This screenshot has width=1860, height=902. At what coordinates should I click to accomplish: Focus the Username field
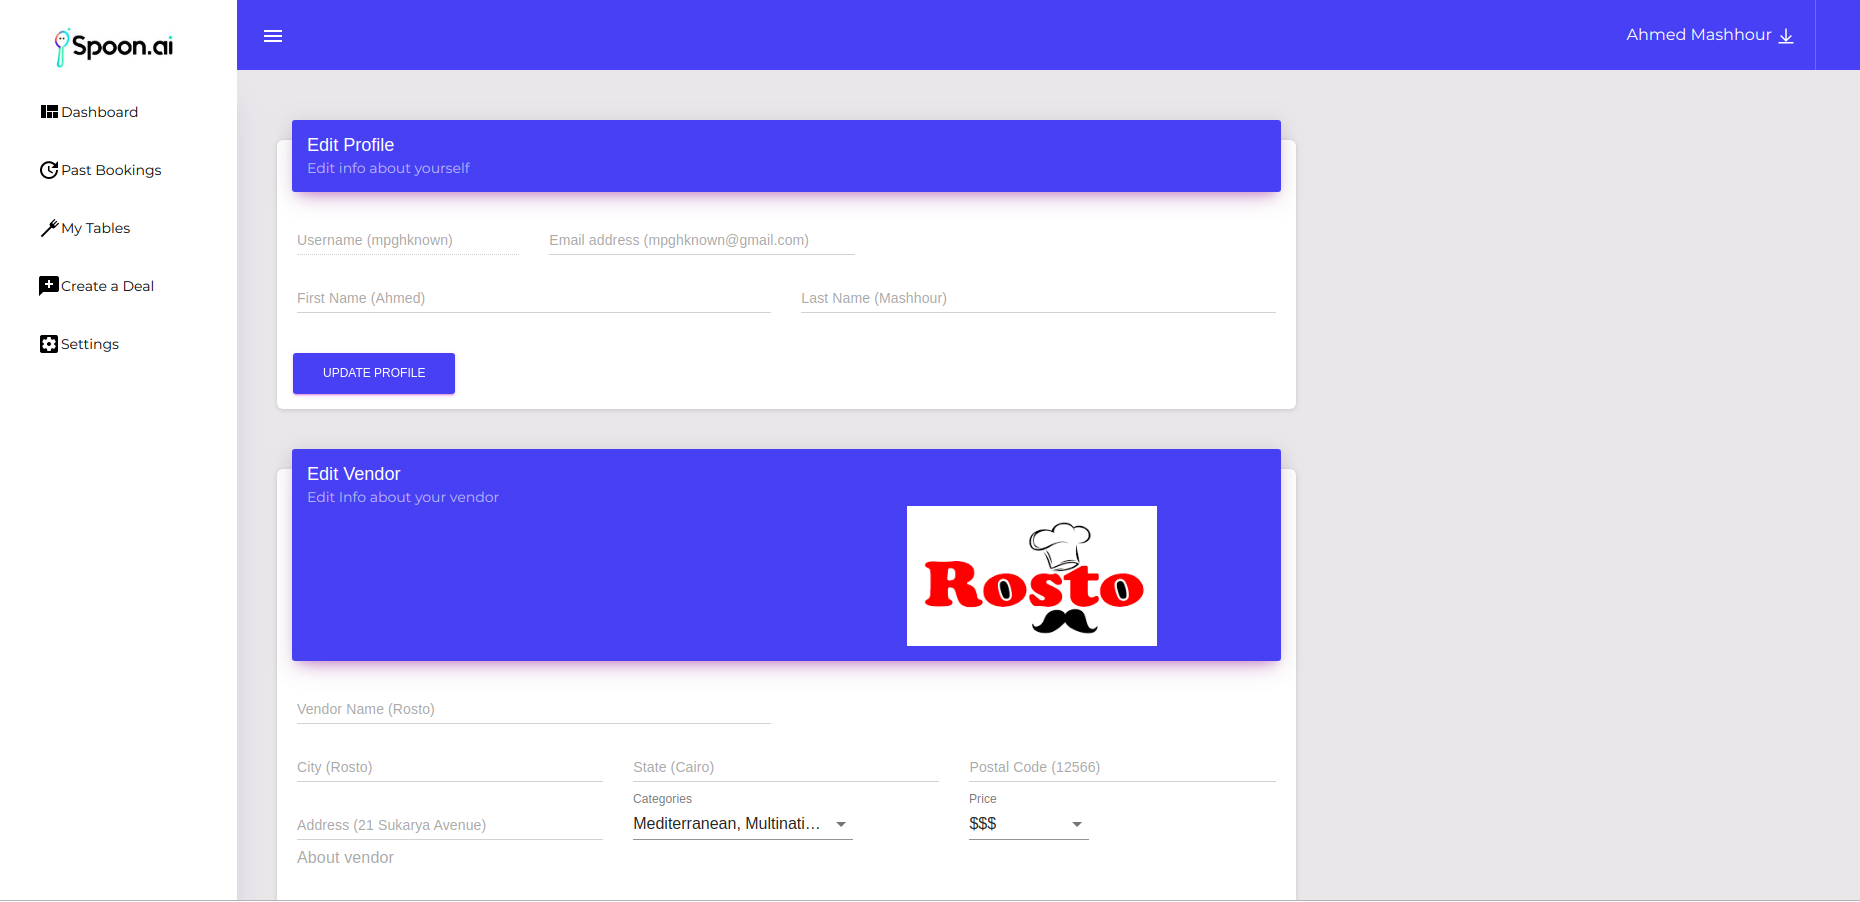point(408,240)
